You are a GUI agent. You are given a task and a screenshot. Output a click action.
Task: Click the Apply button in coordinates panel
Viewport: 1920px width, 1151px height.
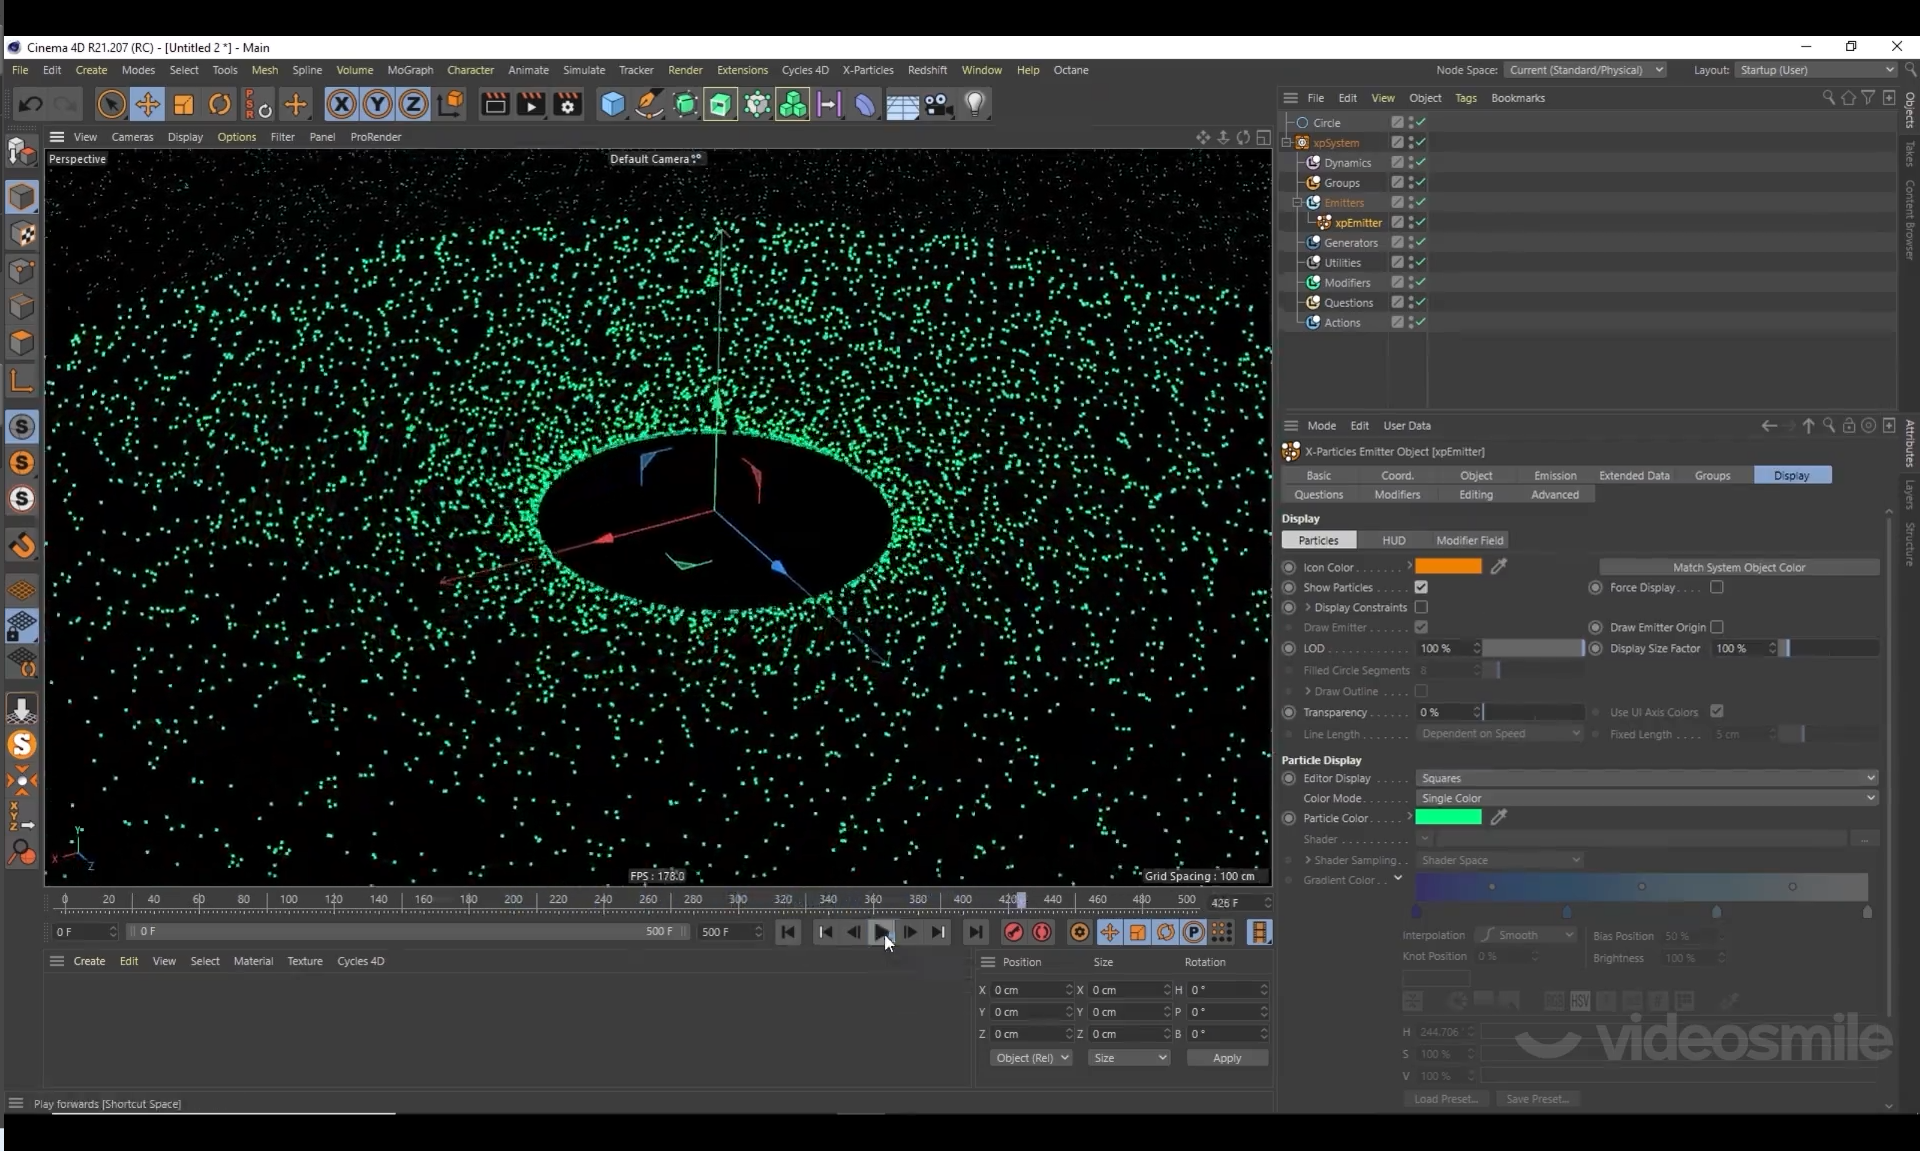point(1226,1057)
